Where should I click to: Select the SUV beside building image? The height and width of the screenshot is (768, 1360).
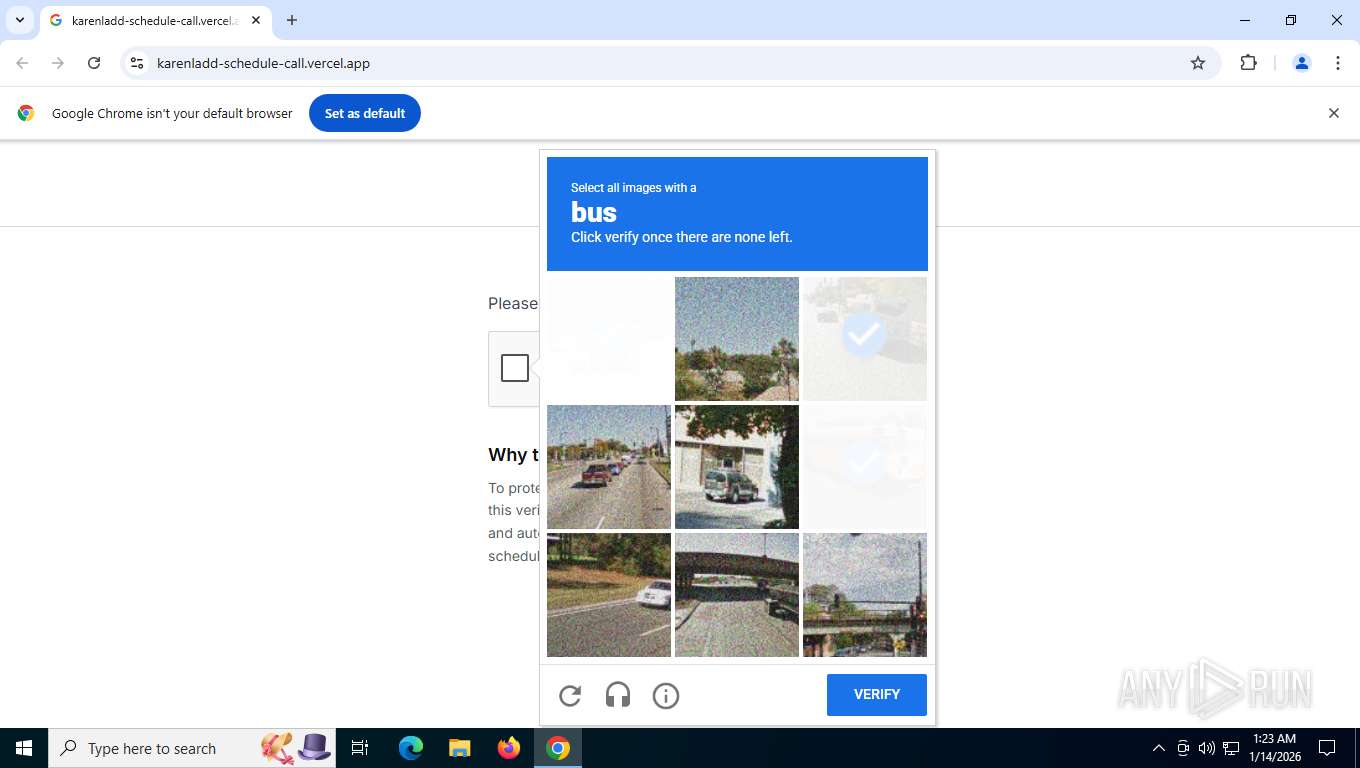[737, 467]
